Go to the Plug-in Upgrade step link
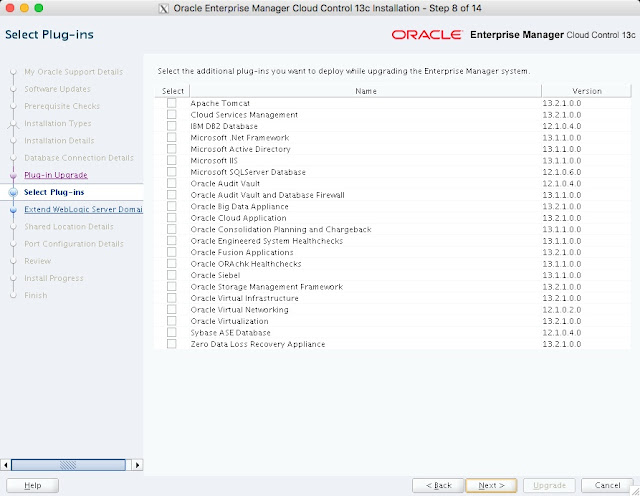640x496 pixels. [x=56, y=175]
